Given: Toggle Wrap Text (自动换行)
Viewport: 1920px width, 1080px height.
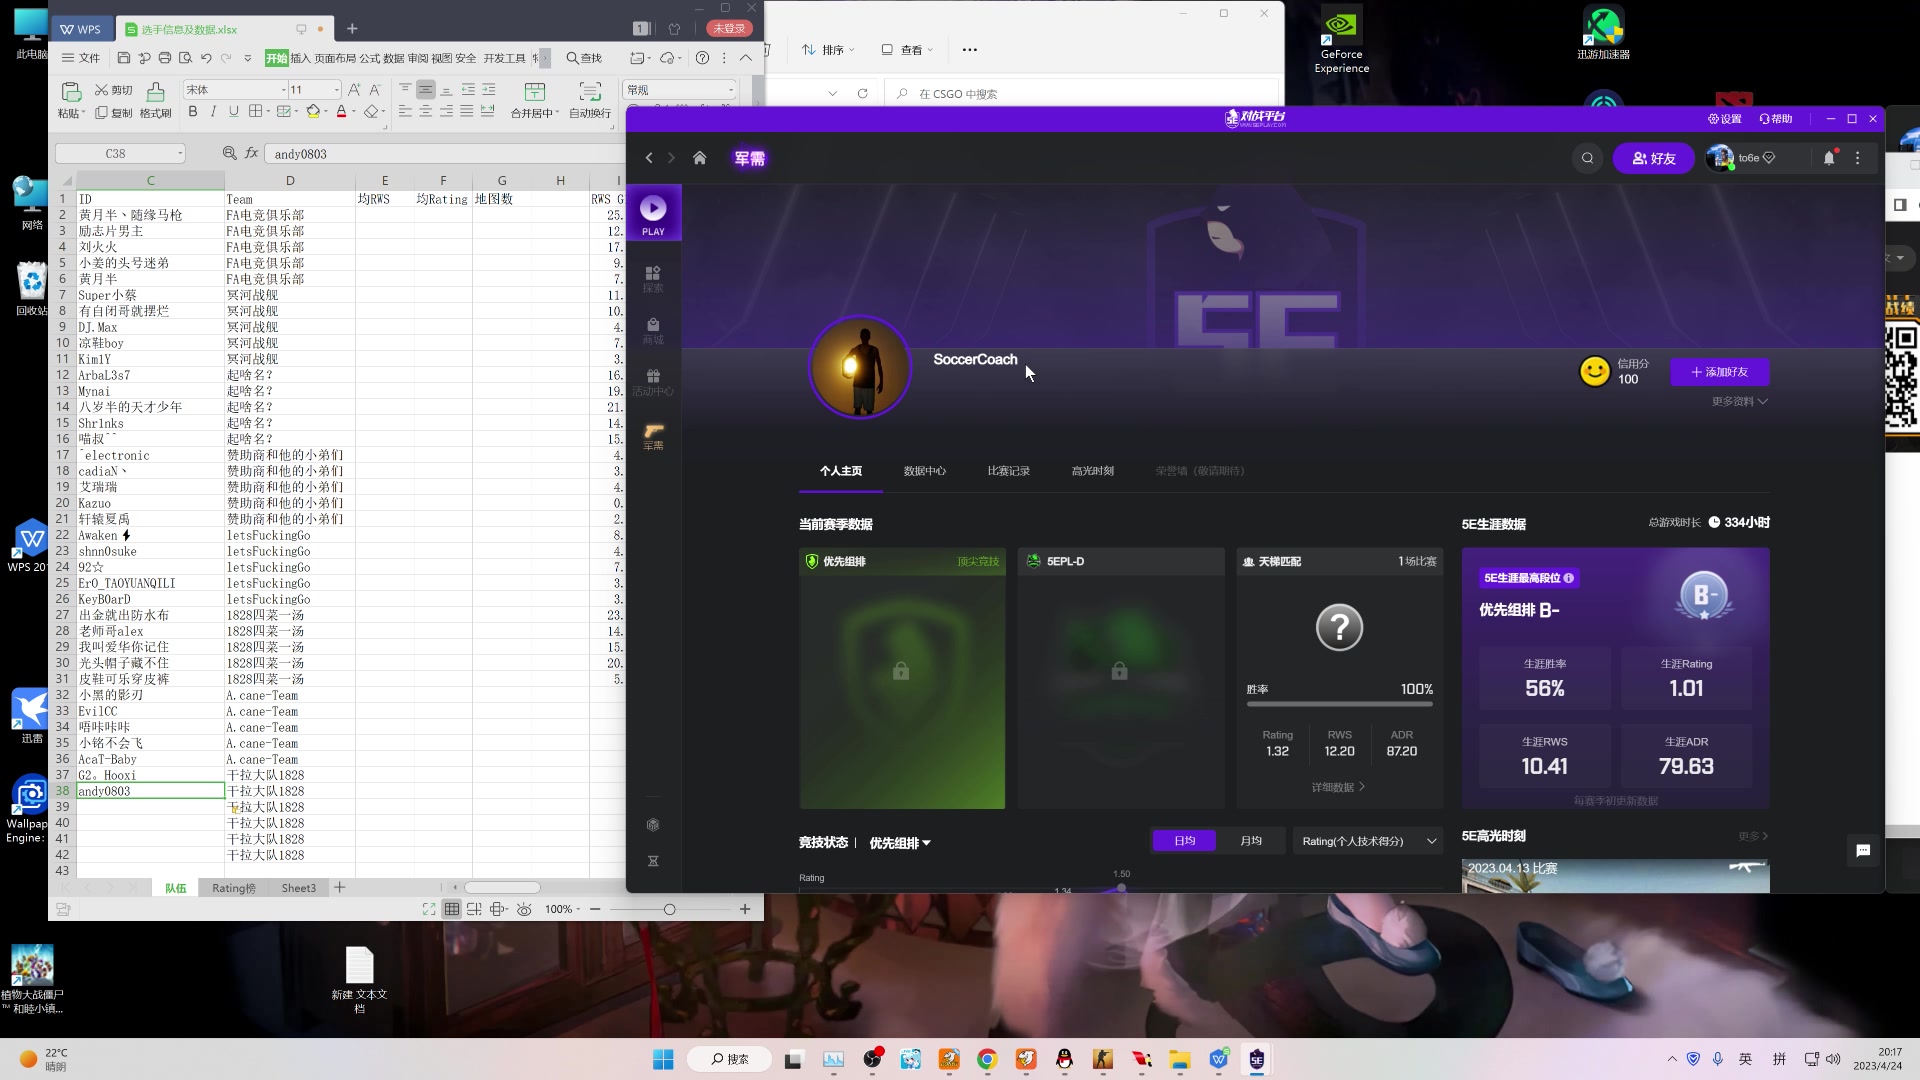Looking at the screenshot, I should click(x=590, y=100).
